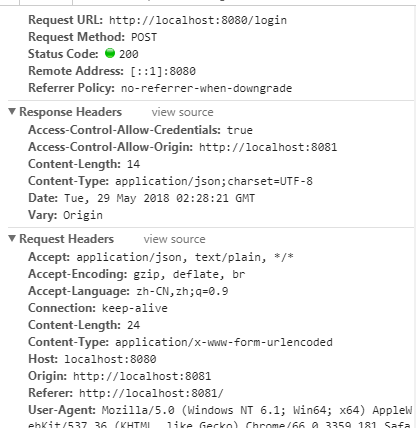Click the Request Method POST value
The image size is (416, 428).
(144, 37)
